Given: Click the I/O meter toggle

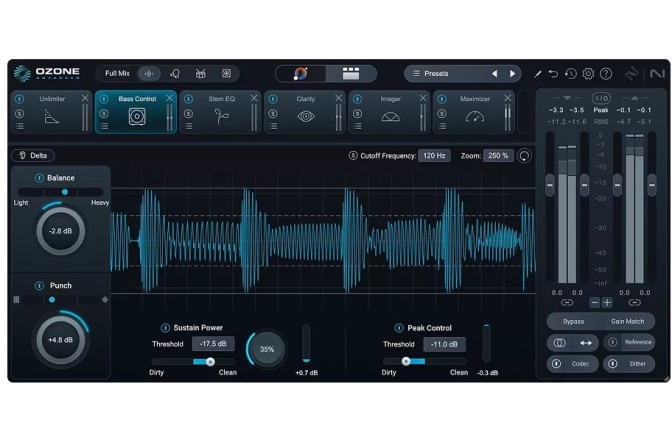Looking at the screenshot, I should 601,99.
